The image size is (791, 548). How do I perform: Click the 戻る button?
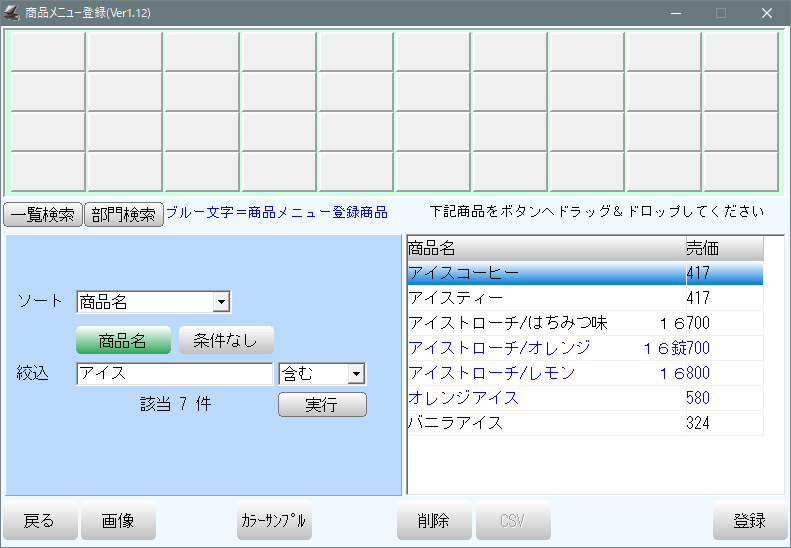(x=40, y=521)
